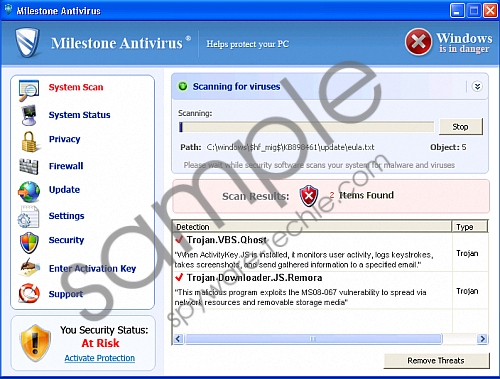
Task: Select the Trojan.Downloader.JS.Remora detection name
Action: coord(254,278)
